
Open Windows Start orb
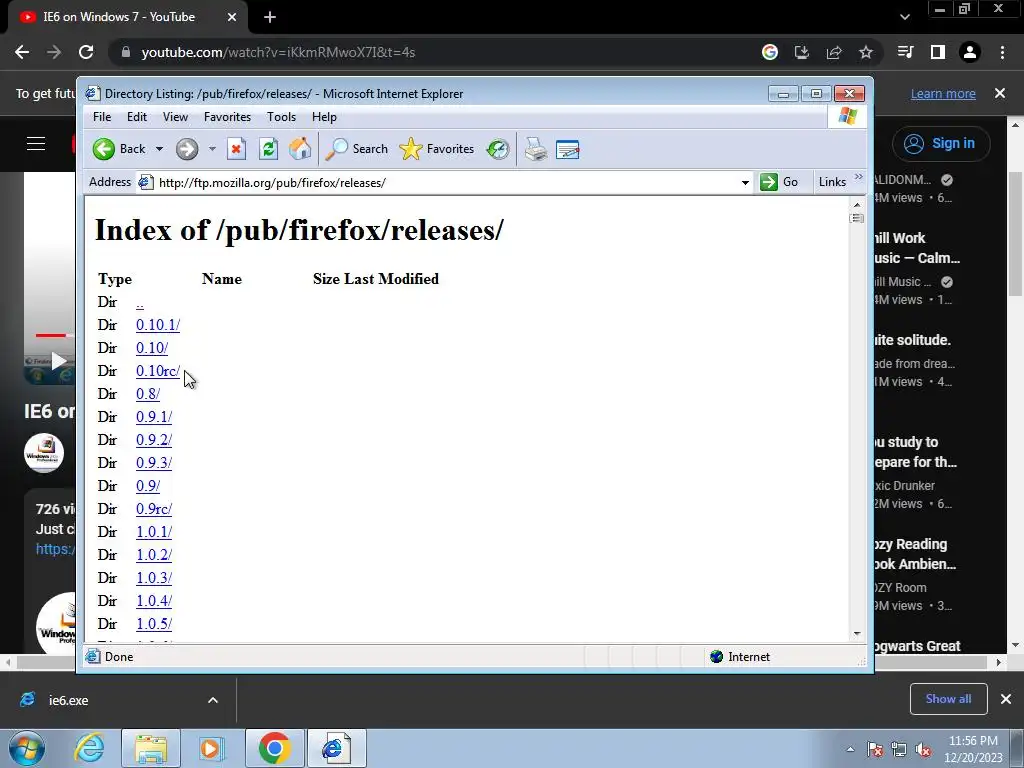(27, 748)
